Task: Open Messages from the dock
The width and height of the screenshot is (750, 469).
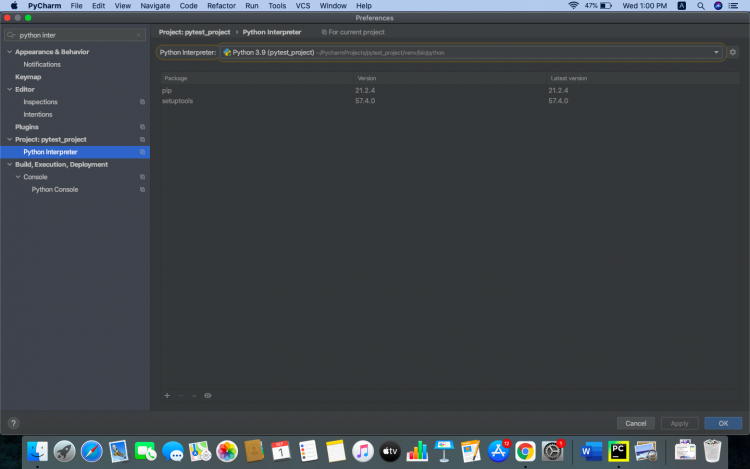Action: tap(173, 451)
